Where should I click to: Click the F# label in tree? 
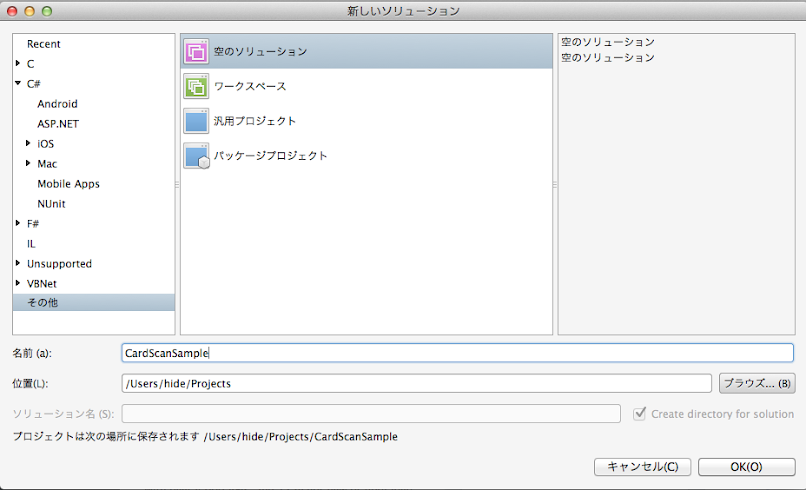pyautogui.click(x=33, y=224)
